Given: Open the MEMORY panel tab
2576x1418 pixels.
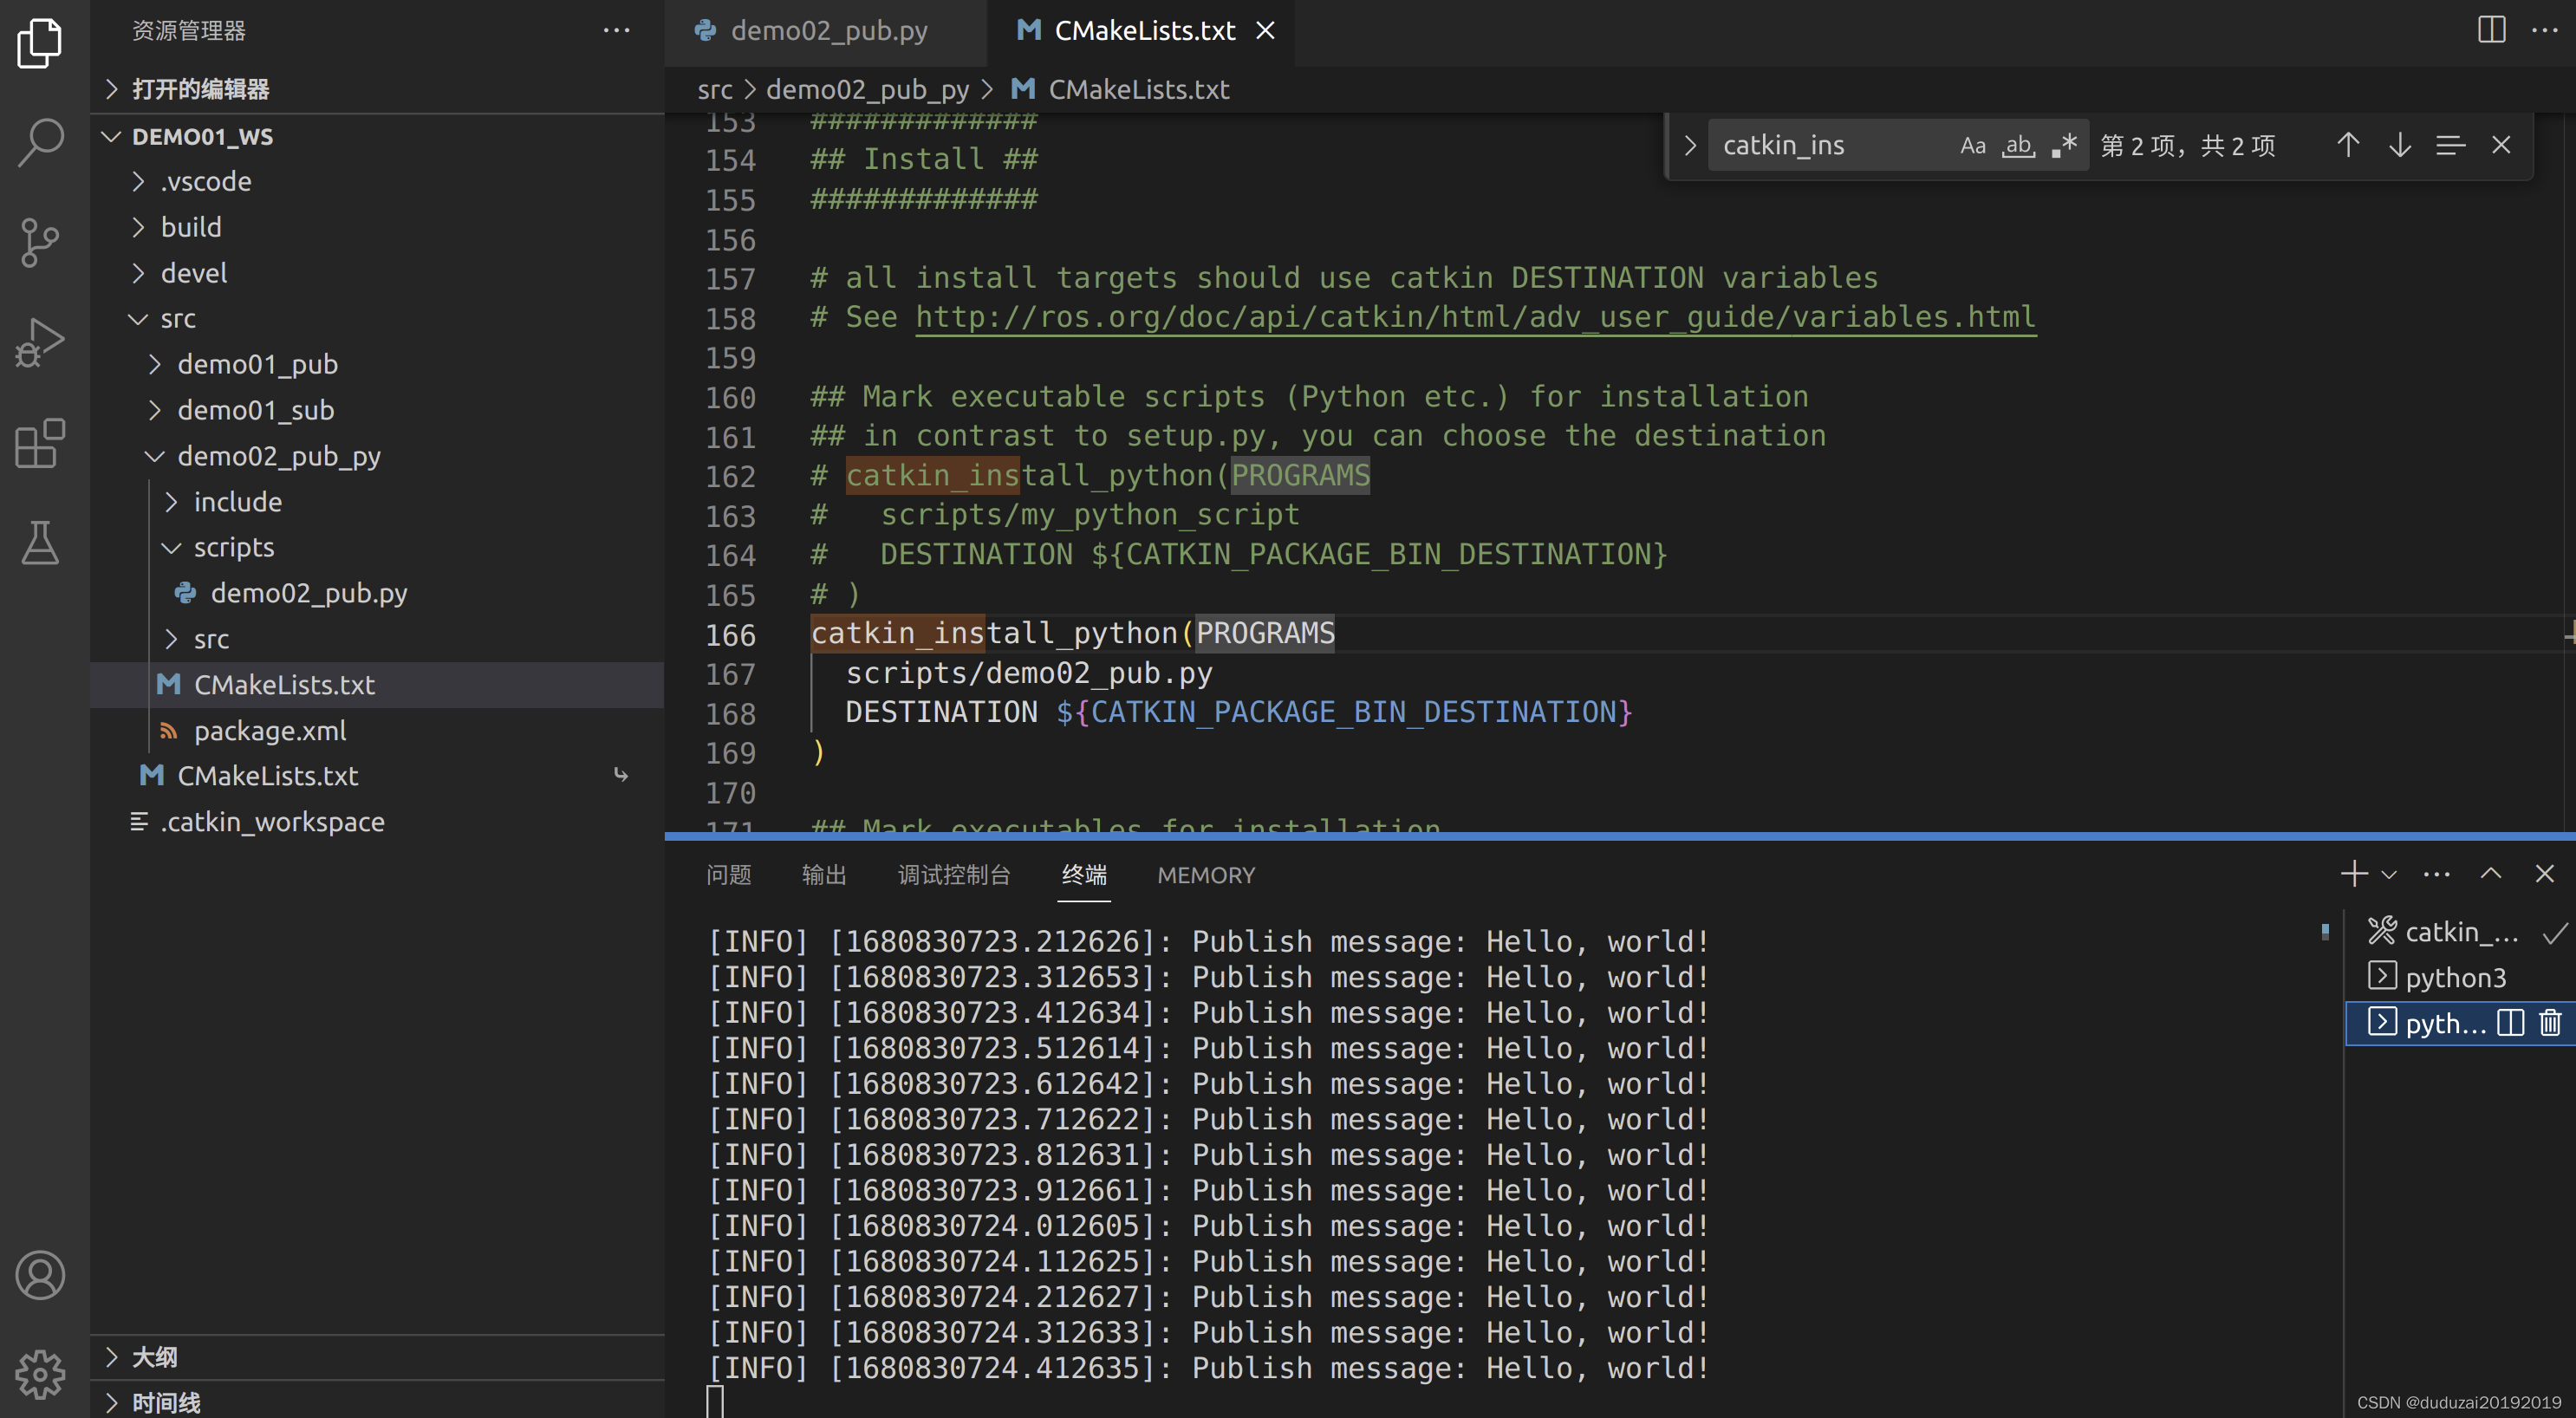Looking at the screenshot, I should (x=1206, y=875).
